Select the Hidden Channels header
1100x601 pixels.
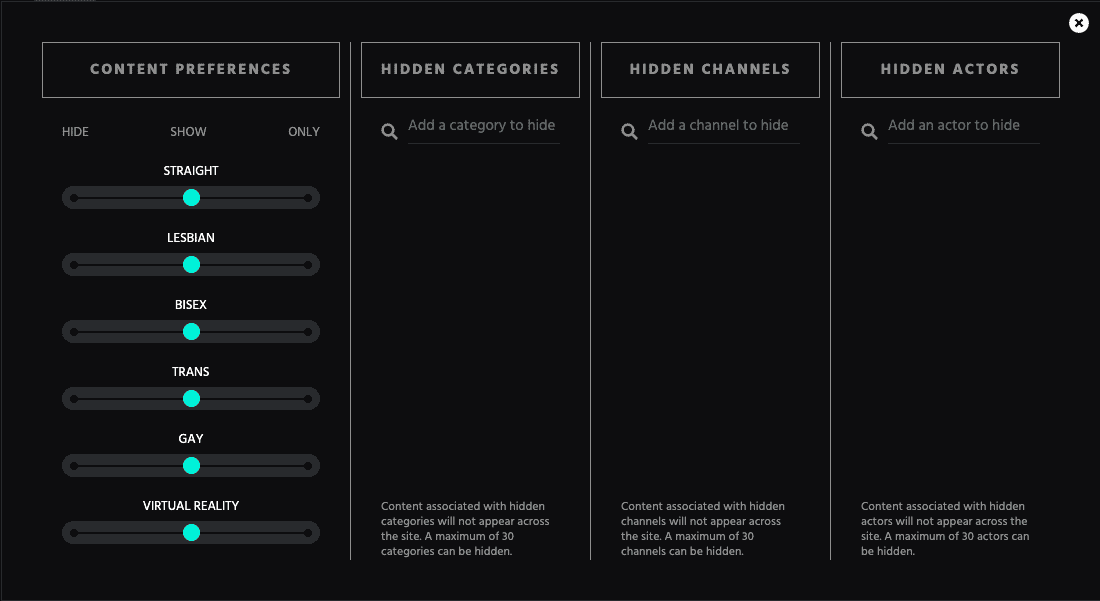[x=710, y=69]
